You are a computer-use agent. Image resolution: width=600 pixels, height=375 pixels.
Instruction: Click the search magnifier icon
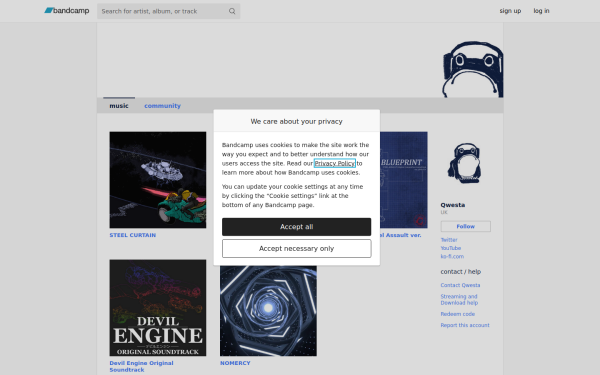click(x=232, y=11)
